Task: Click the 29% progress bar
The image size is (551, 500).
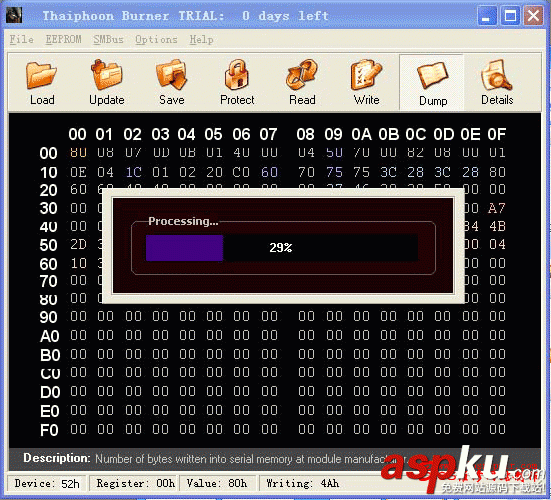Action: [282, 248]
